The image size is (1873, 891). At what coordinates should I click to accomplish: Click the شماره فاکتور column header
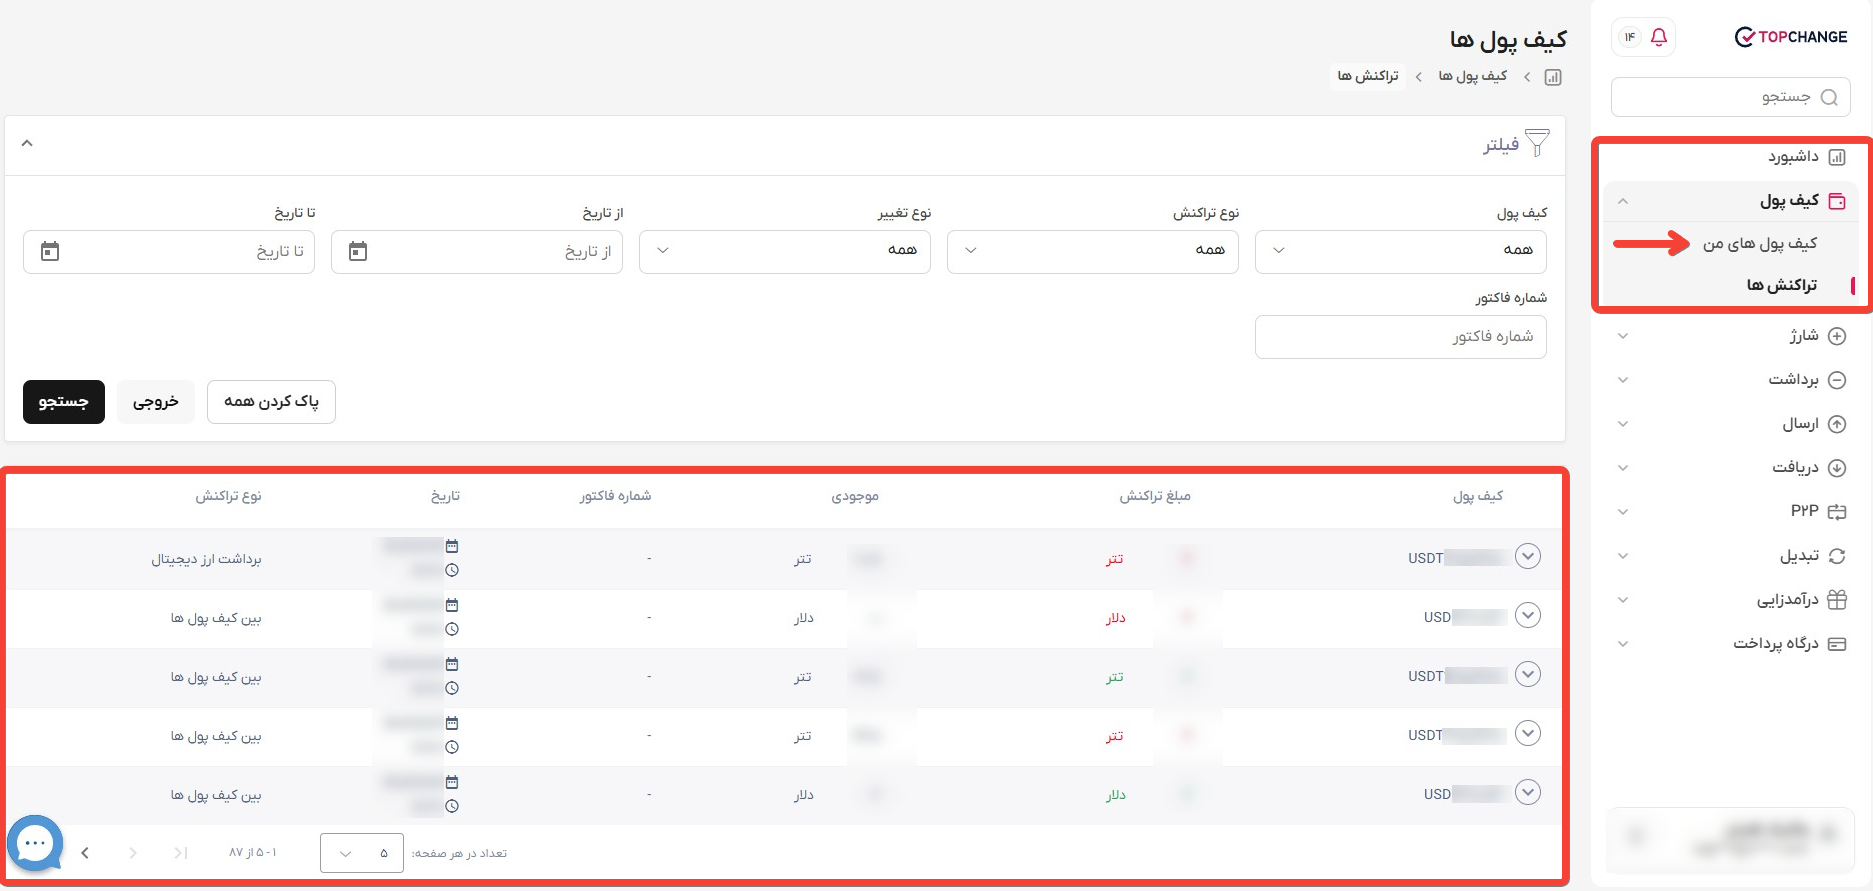point(615,496)
